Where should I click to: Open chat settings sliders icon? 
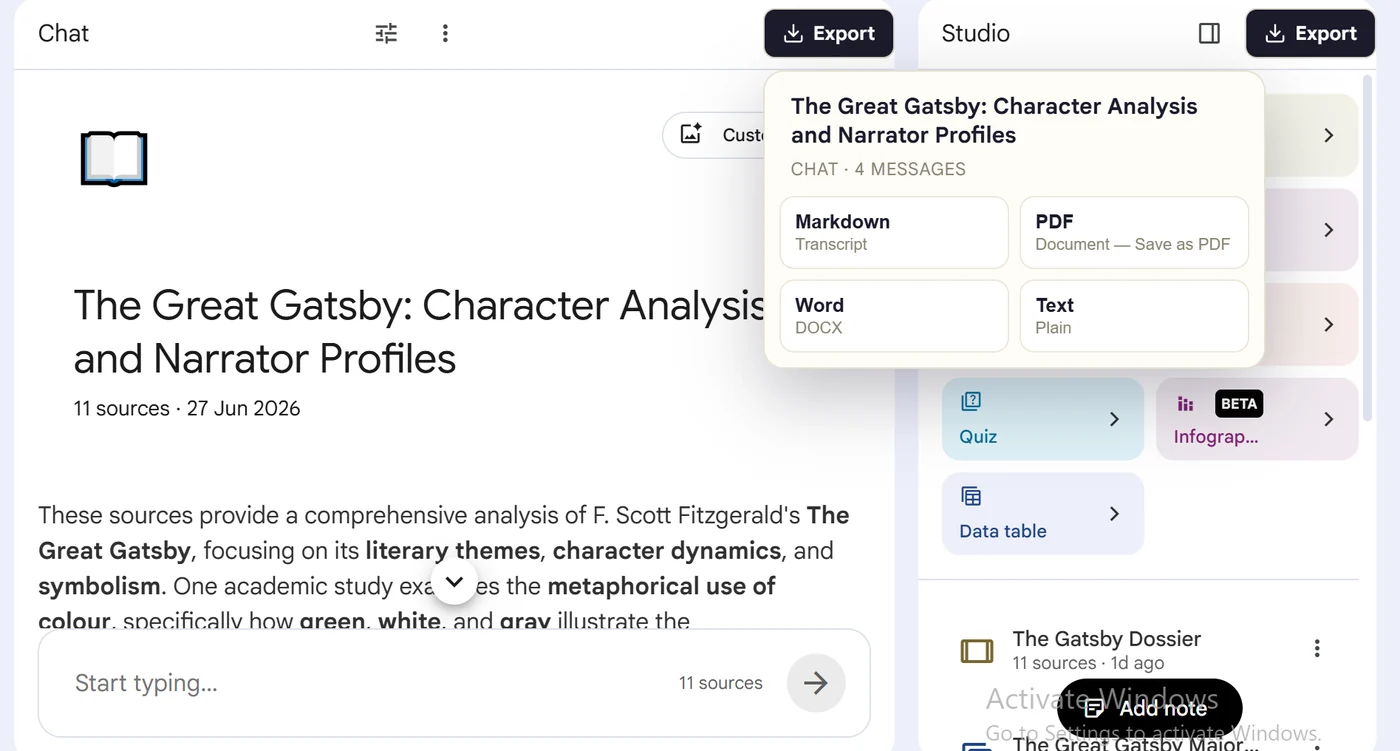(386, 33)
